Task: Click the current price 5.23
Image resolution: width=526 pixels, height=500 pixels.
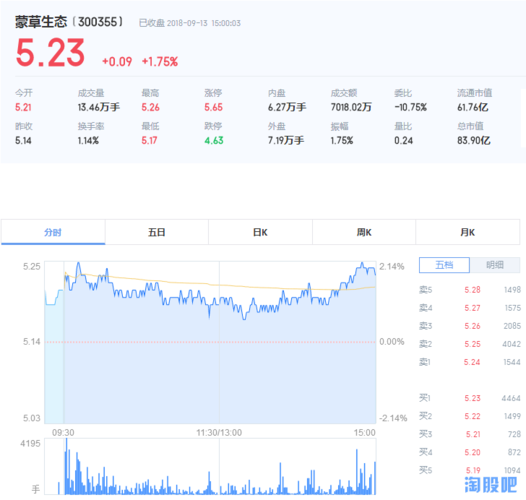Action: 50,53
